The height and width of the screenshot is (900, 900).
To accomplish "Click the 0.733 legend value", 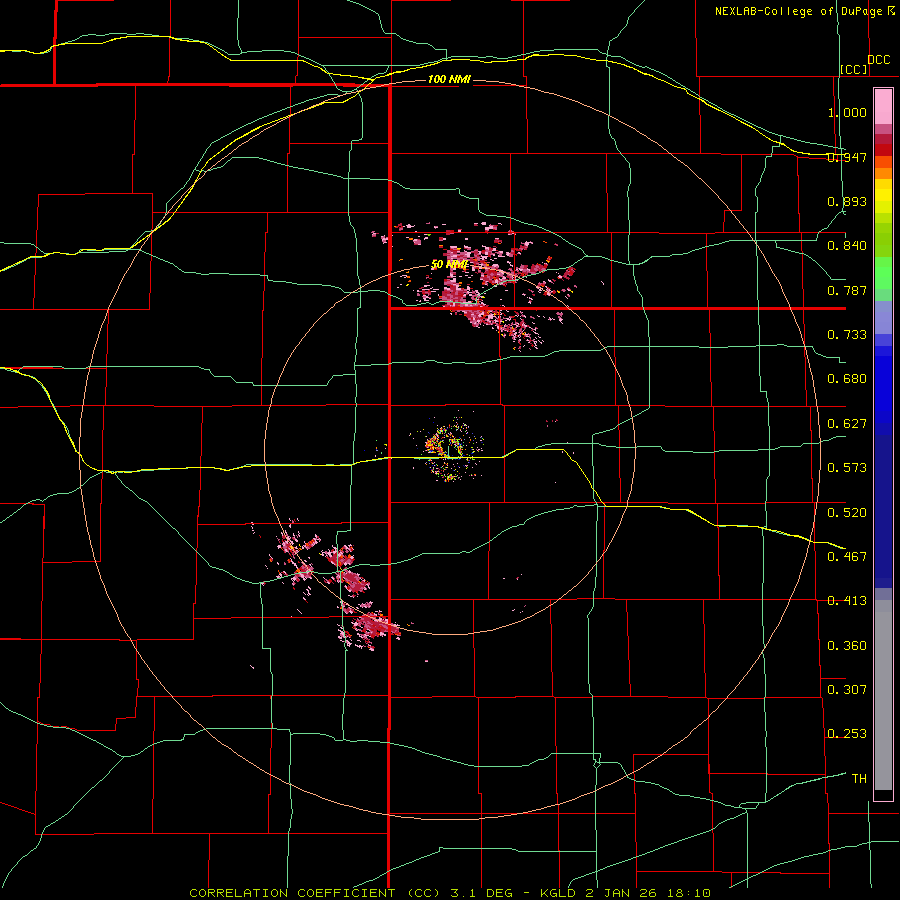I will [x=847, y=335].
